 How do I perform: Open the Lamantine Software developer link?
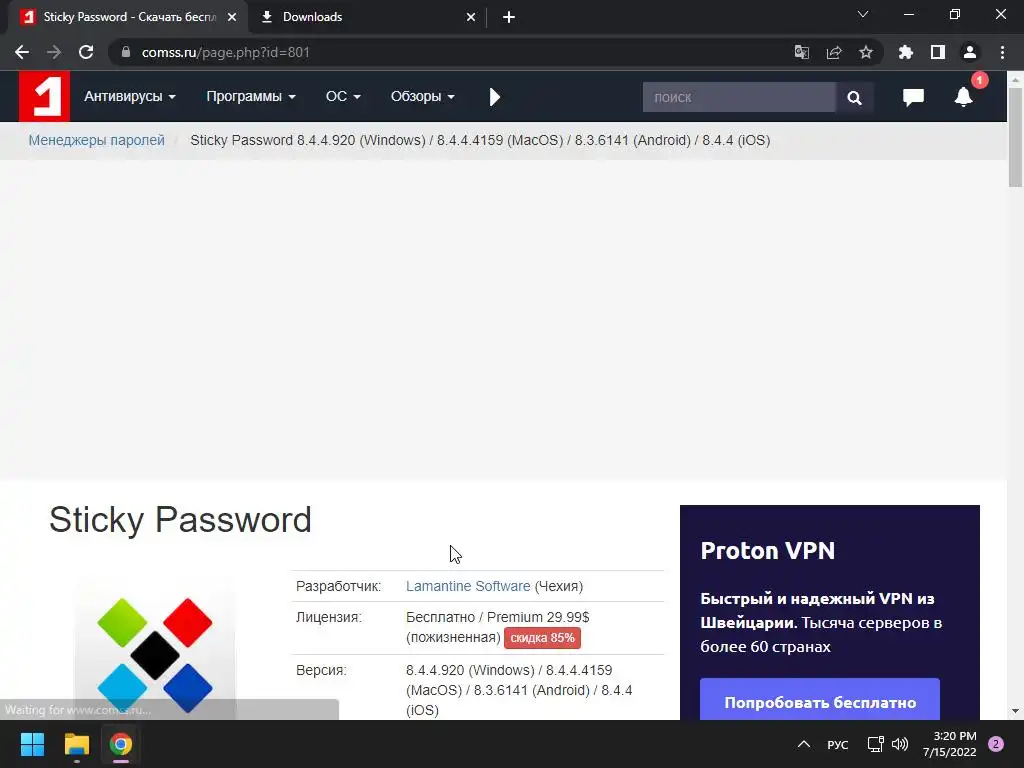468,586
